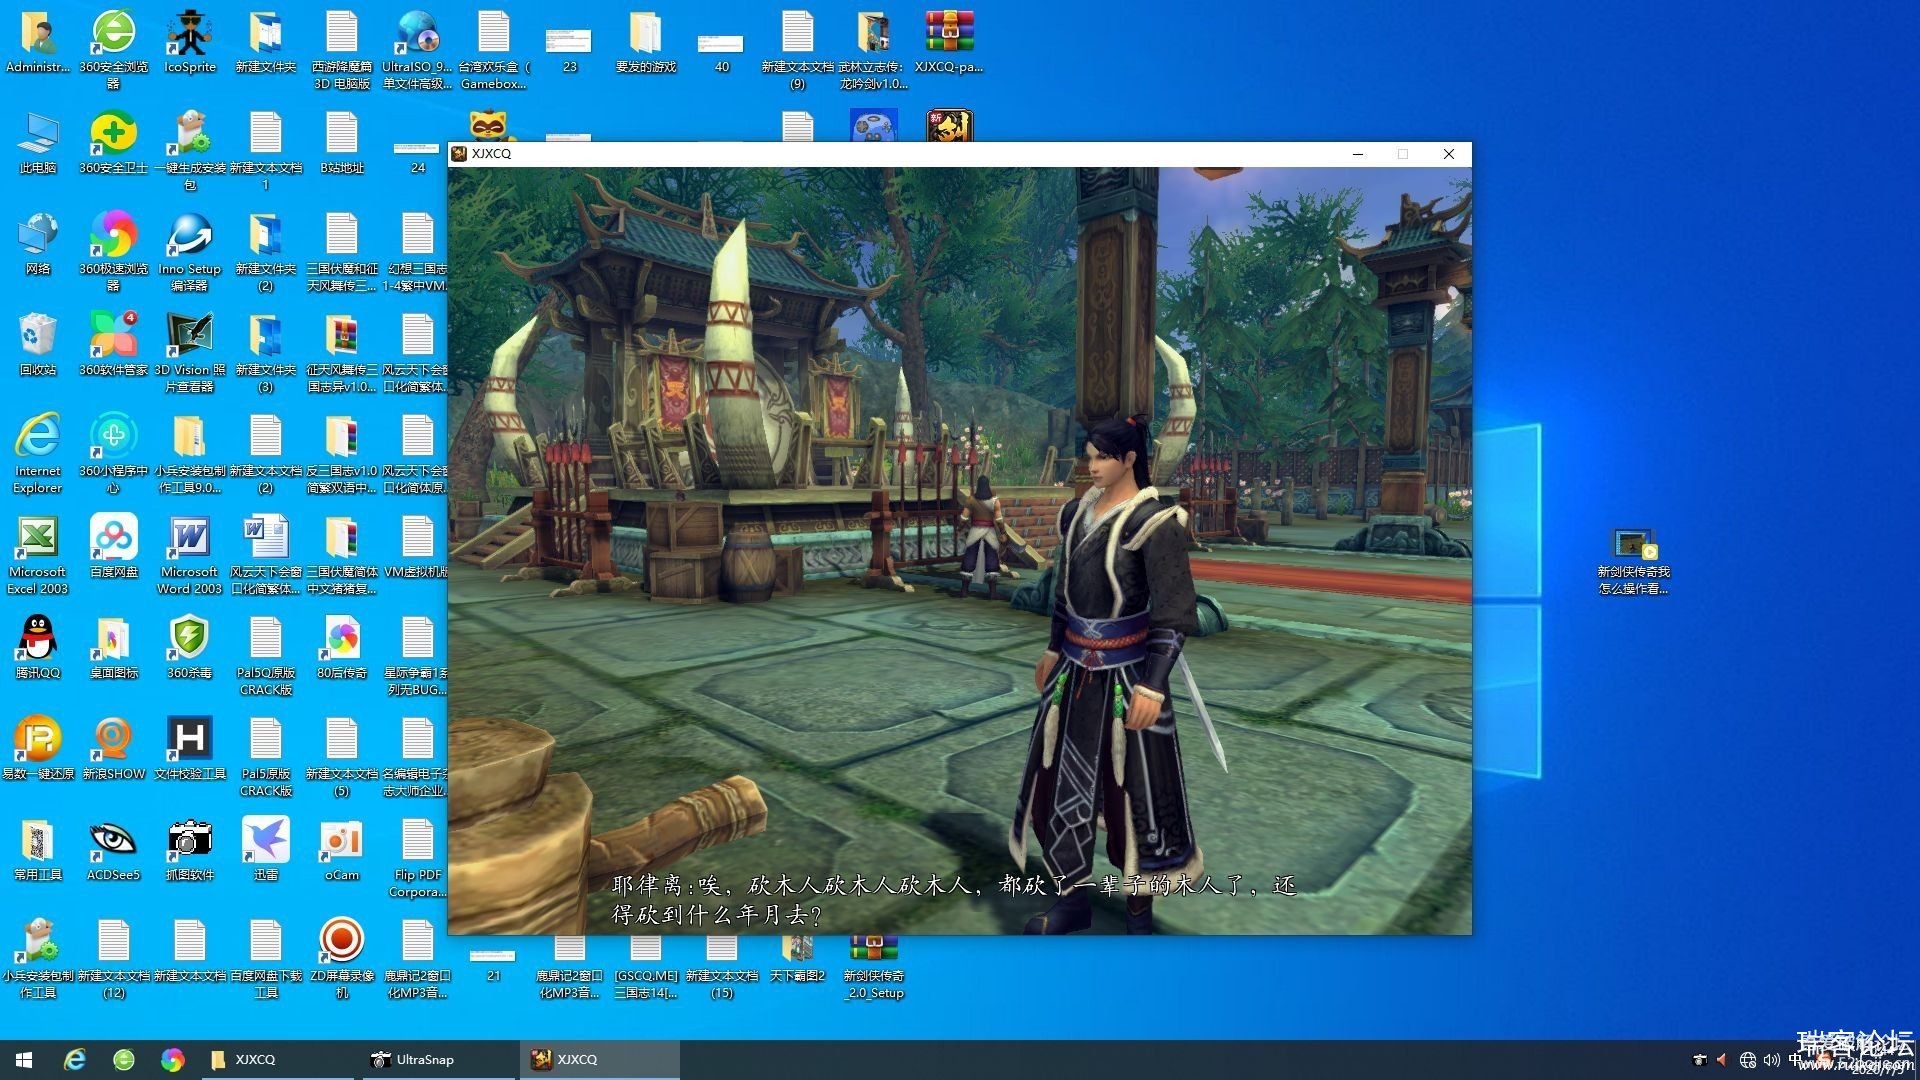This screenshot has width=1920, height=1080.
Task: Select the 天下霸图2 desktop icon
Action: pos(797,959)
